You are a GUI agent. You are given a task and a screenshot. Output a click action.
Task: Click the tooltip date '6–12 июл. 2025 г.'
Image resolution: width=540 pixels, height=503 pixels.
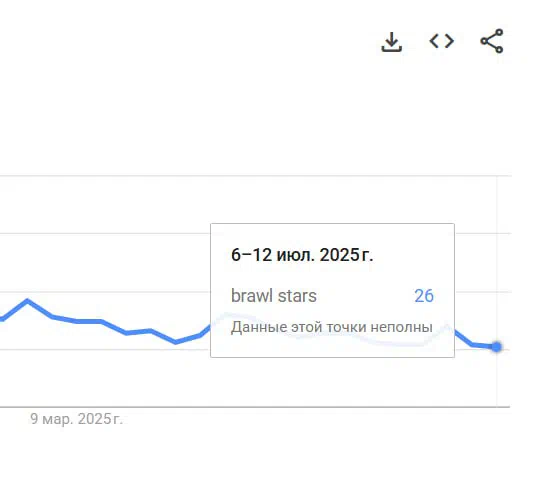(x=302, y=255)
